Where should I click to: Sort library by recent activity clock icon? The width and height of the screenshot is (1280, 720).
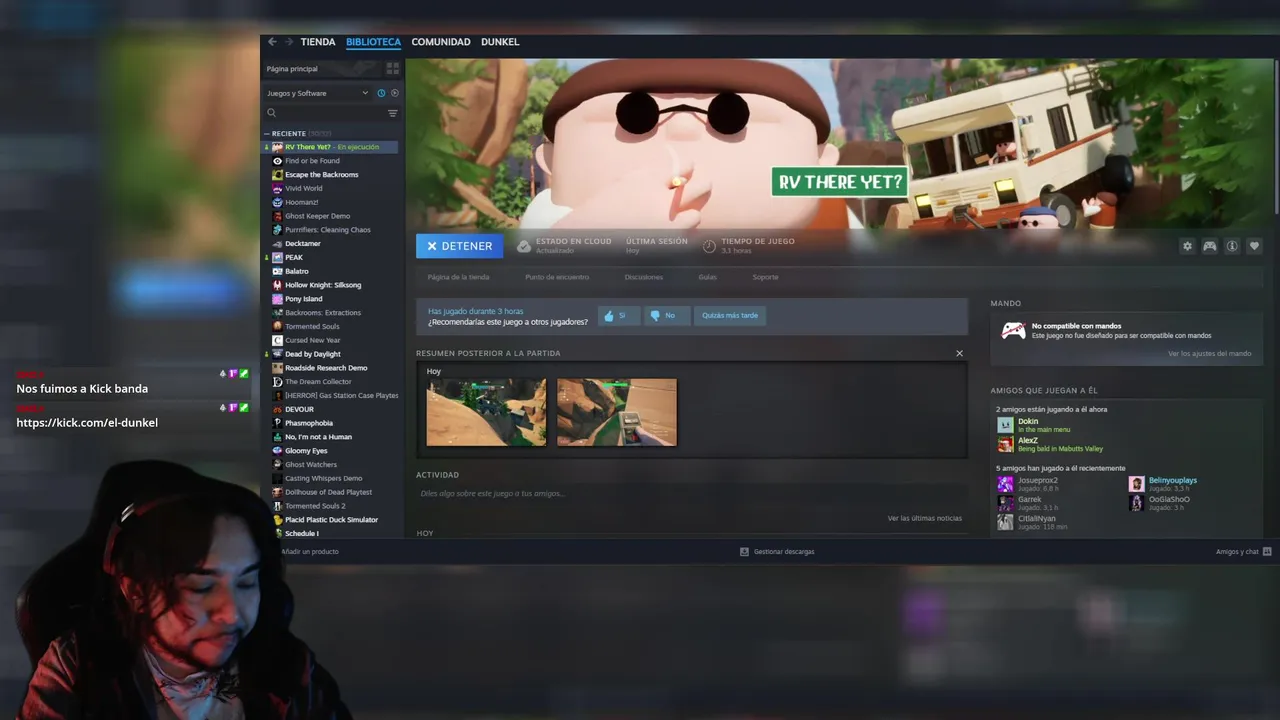[381, 93]
